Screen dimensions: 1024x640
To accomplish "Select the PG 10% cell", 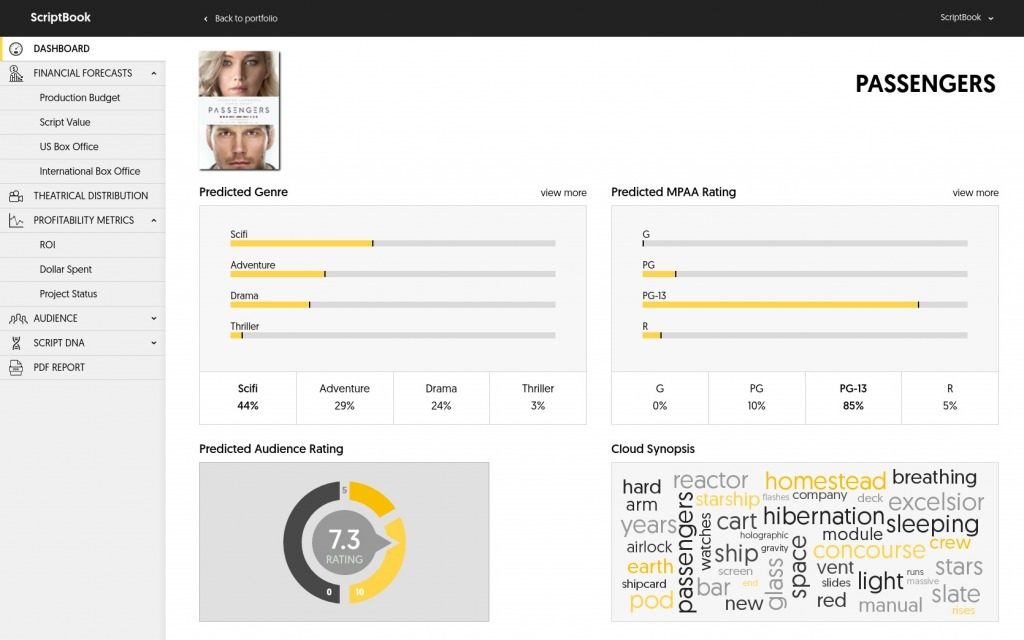I will coord(756,398).
